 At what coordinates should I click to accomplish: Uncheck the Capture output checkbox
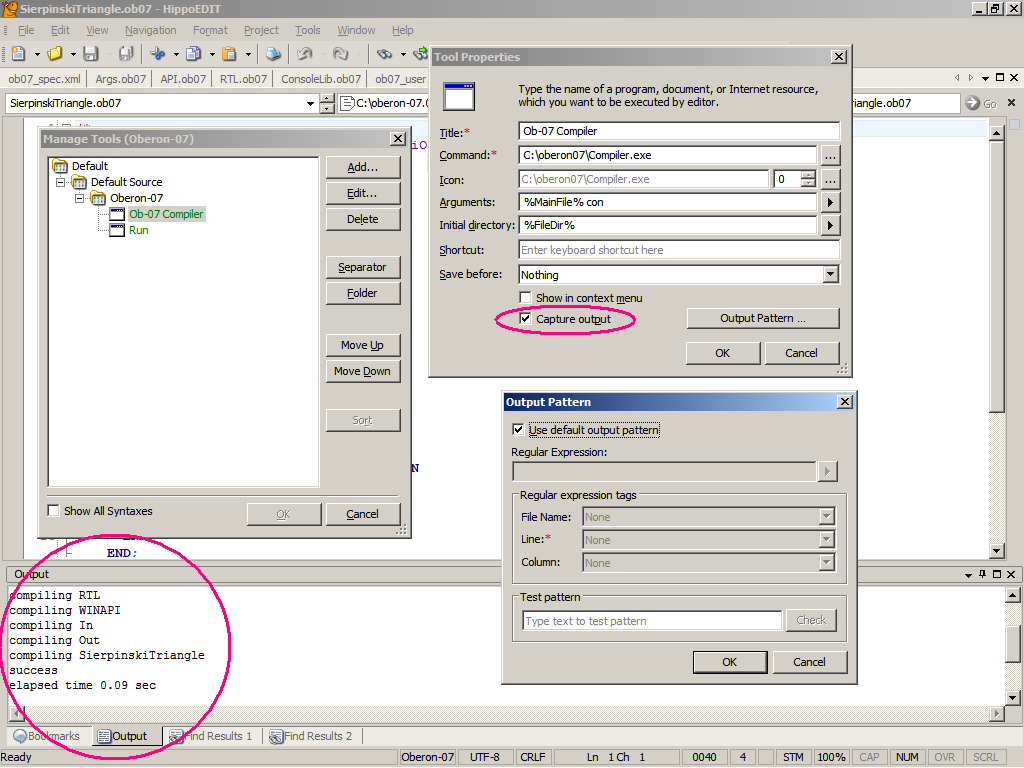click(526, 319)
